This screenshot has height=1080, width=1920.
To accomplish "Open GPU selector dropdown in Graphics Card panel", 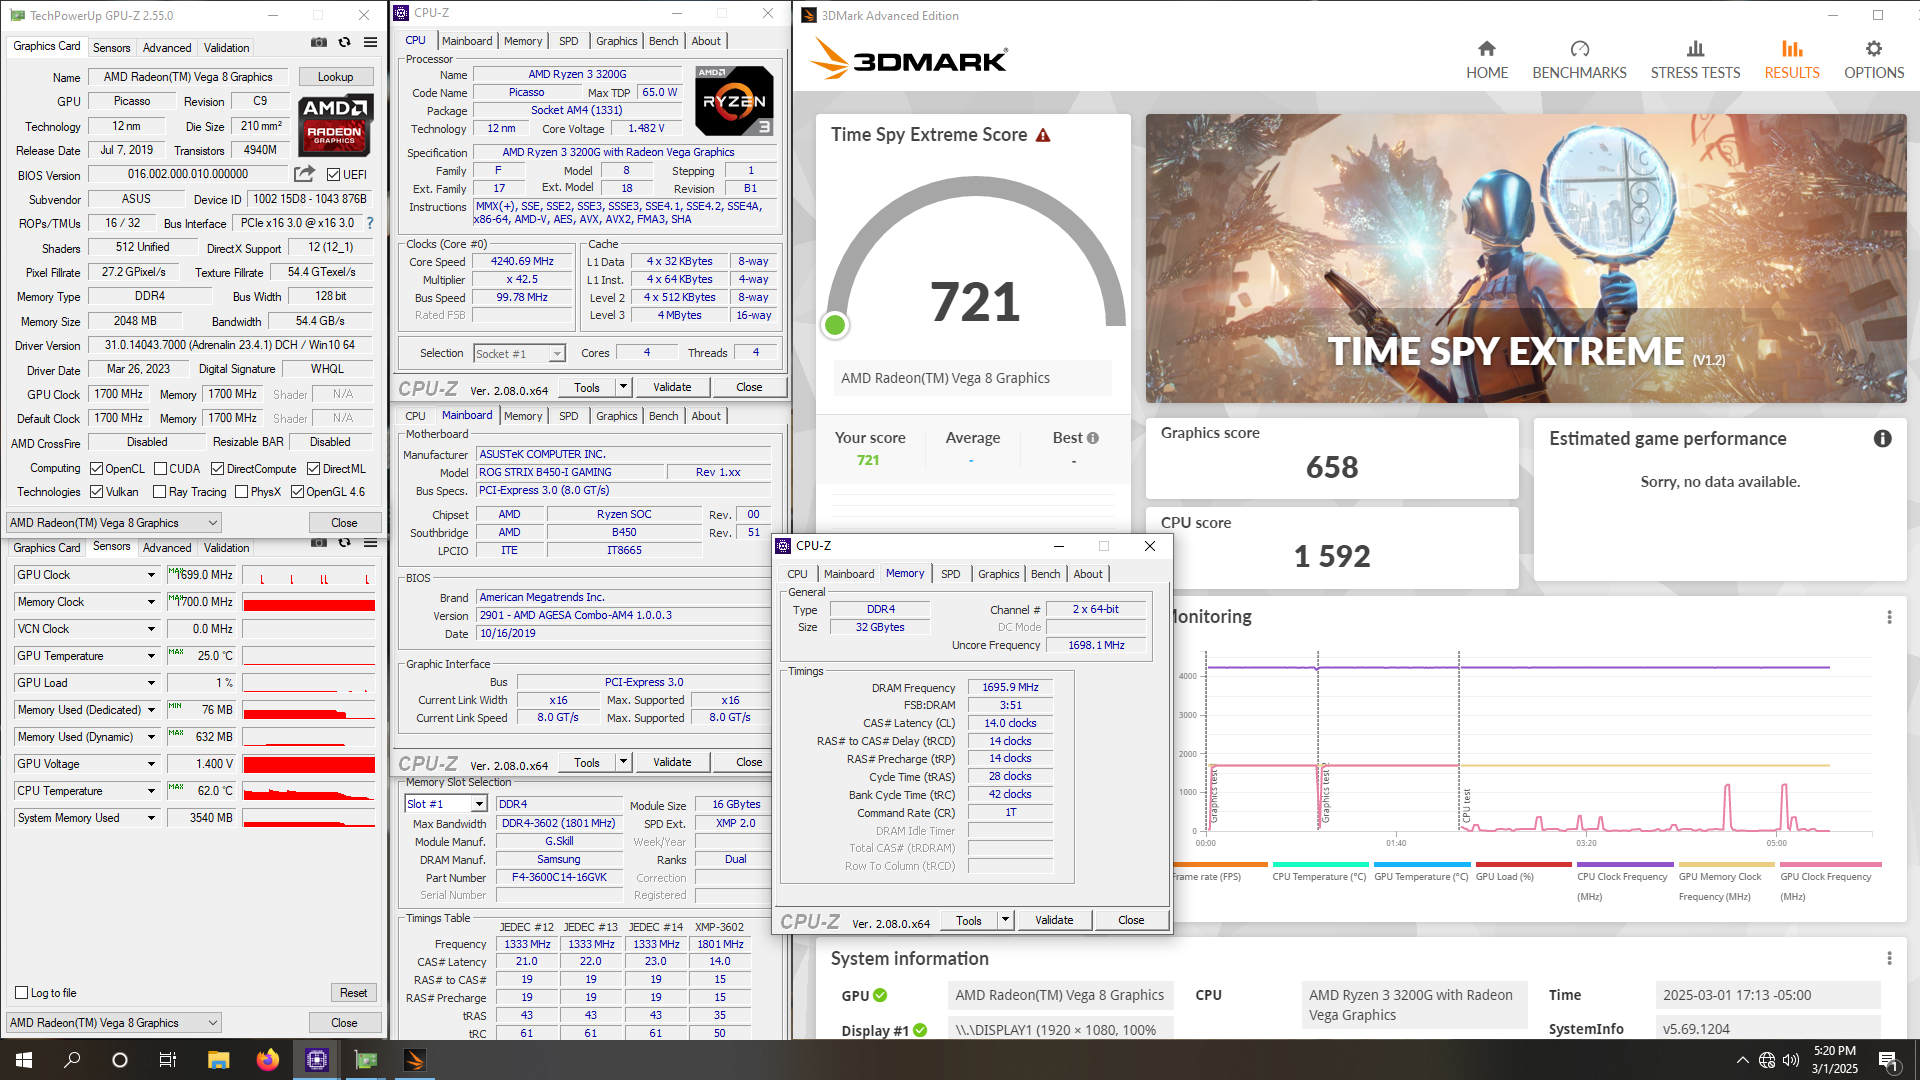I will (x=114, y=523).
